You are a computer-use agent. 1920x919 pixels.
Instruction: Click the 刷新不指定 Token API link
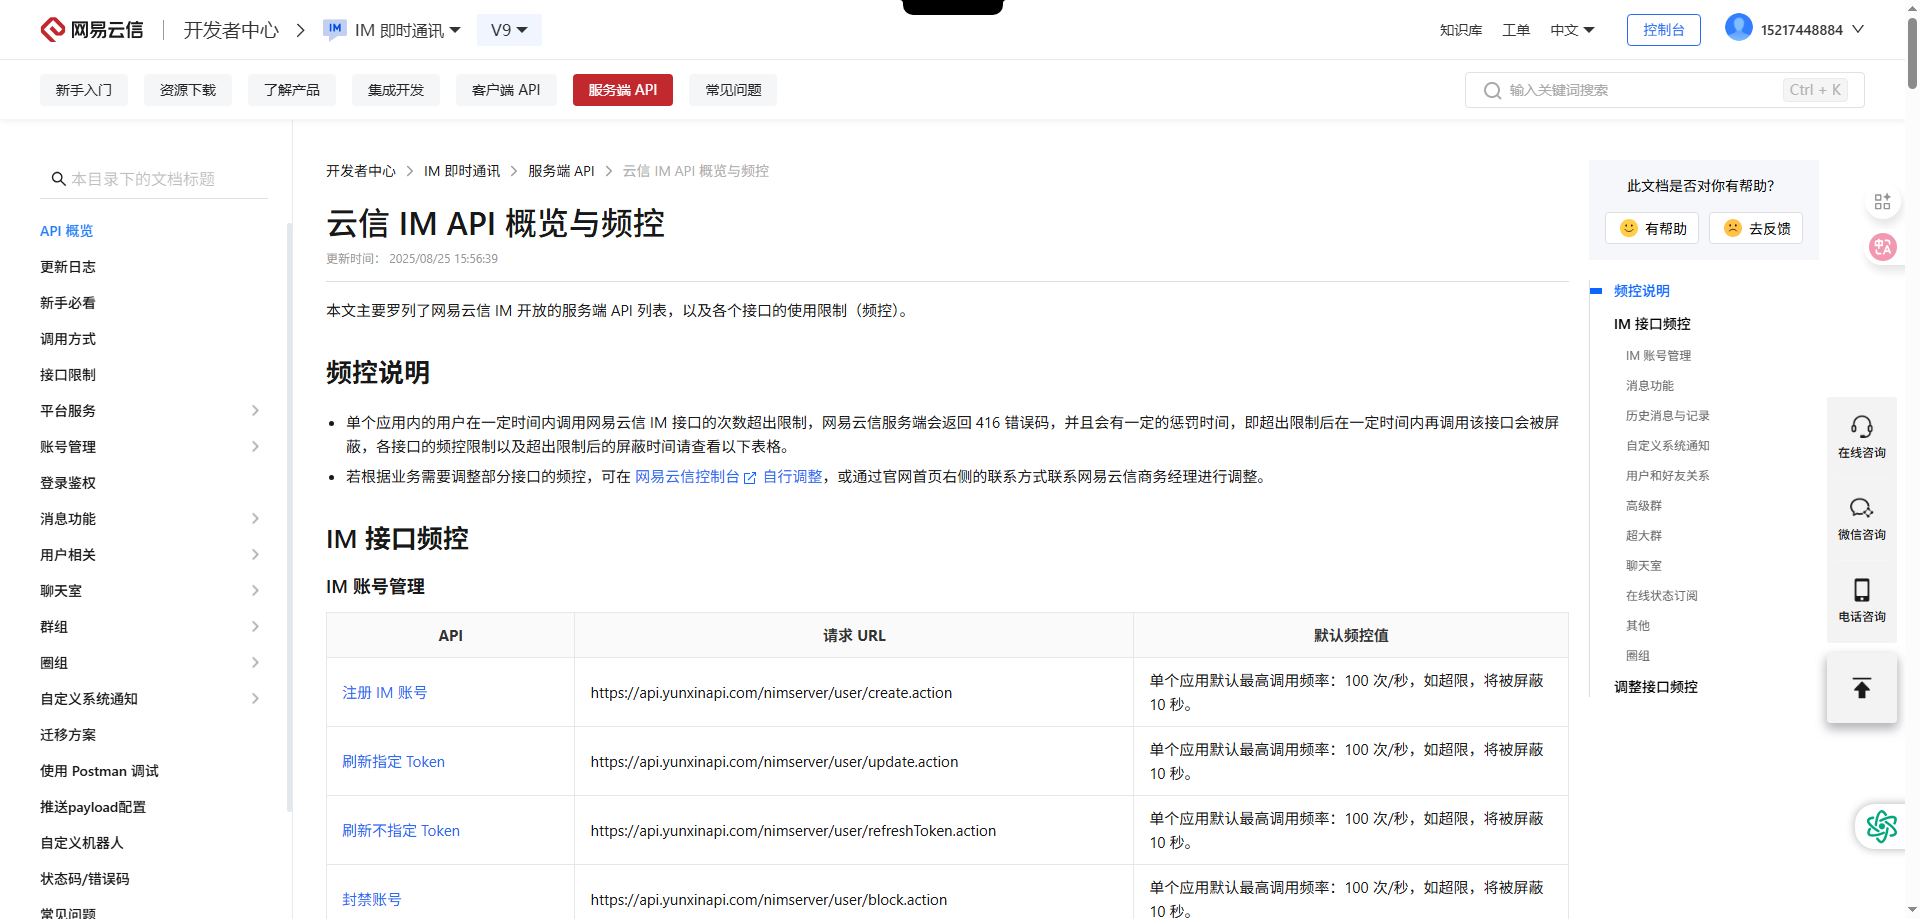[401, 831]
